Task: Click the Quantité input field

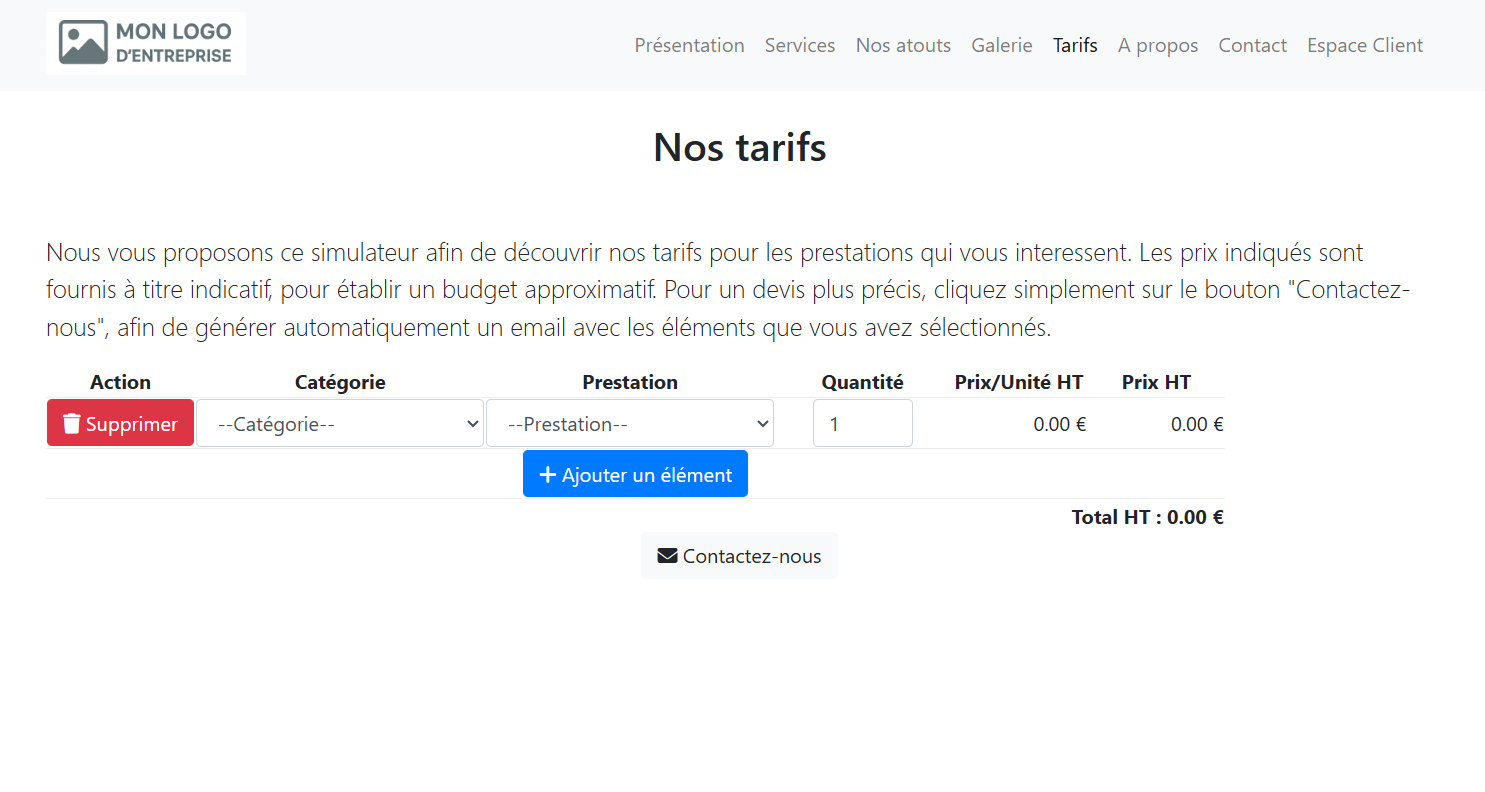Action: click(862, 424)
